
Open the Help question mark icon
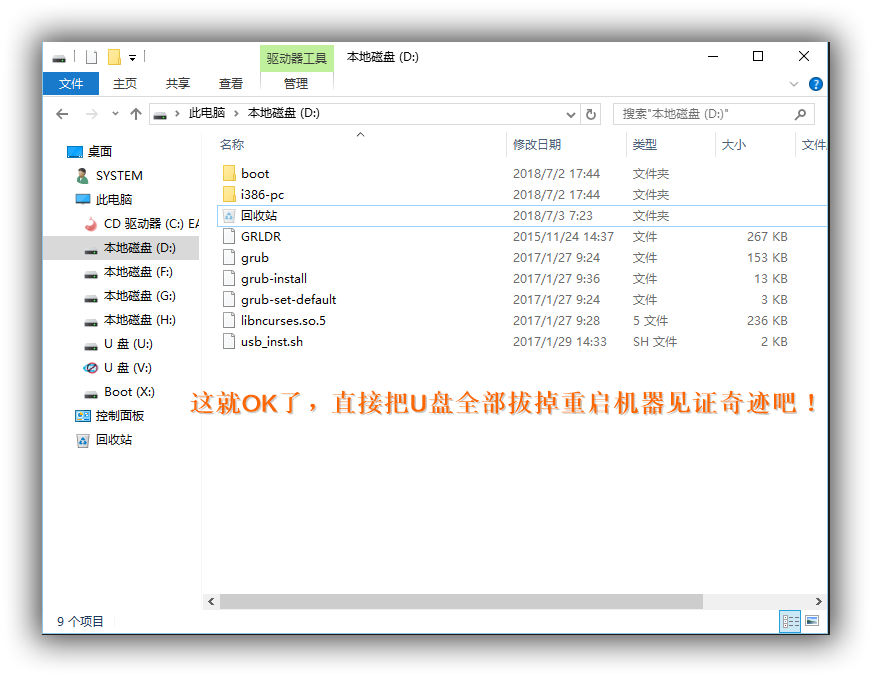(816, 84)
